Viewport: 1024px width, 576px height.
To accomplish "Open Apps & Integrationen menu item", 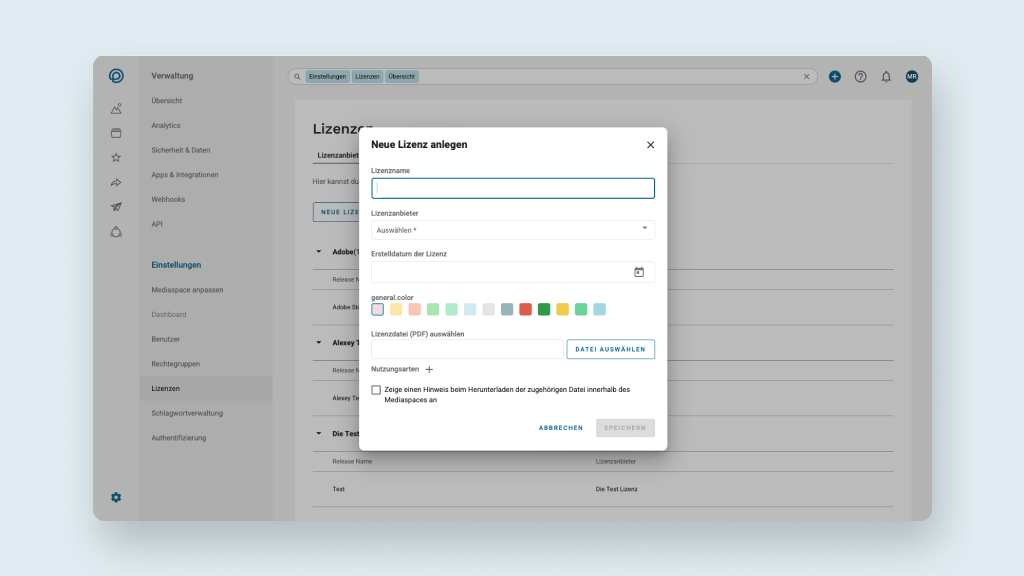I will click(185, 175).
